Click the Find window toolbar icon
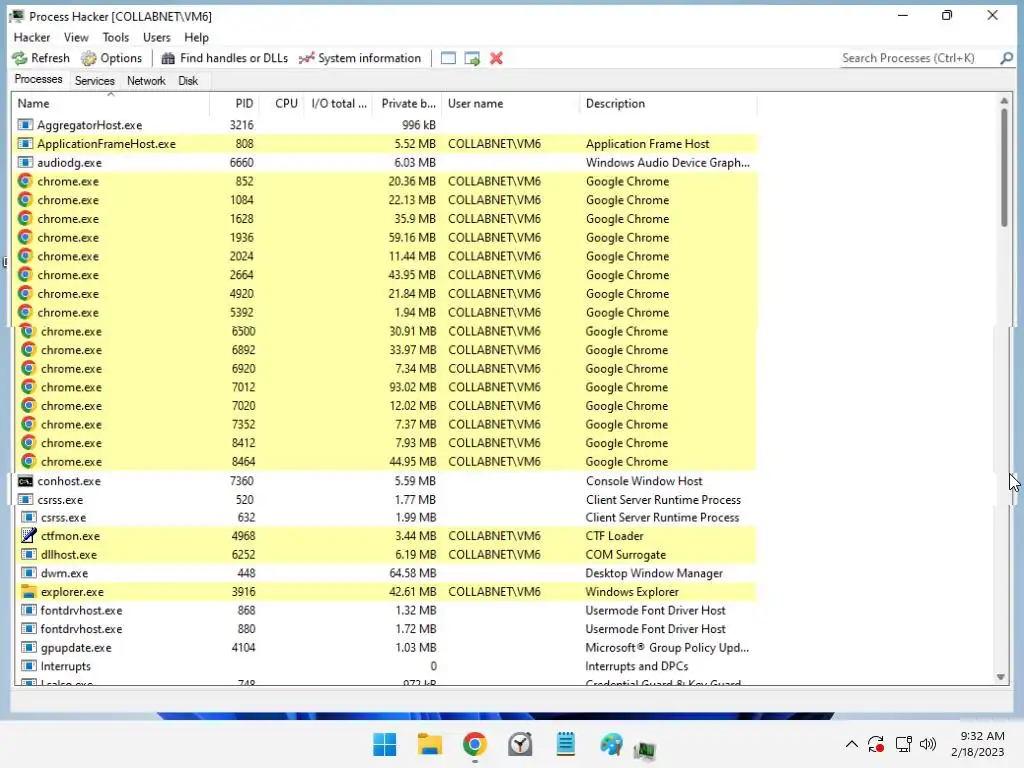This screenshot has height=768, width=1024. tap(448, 58)
